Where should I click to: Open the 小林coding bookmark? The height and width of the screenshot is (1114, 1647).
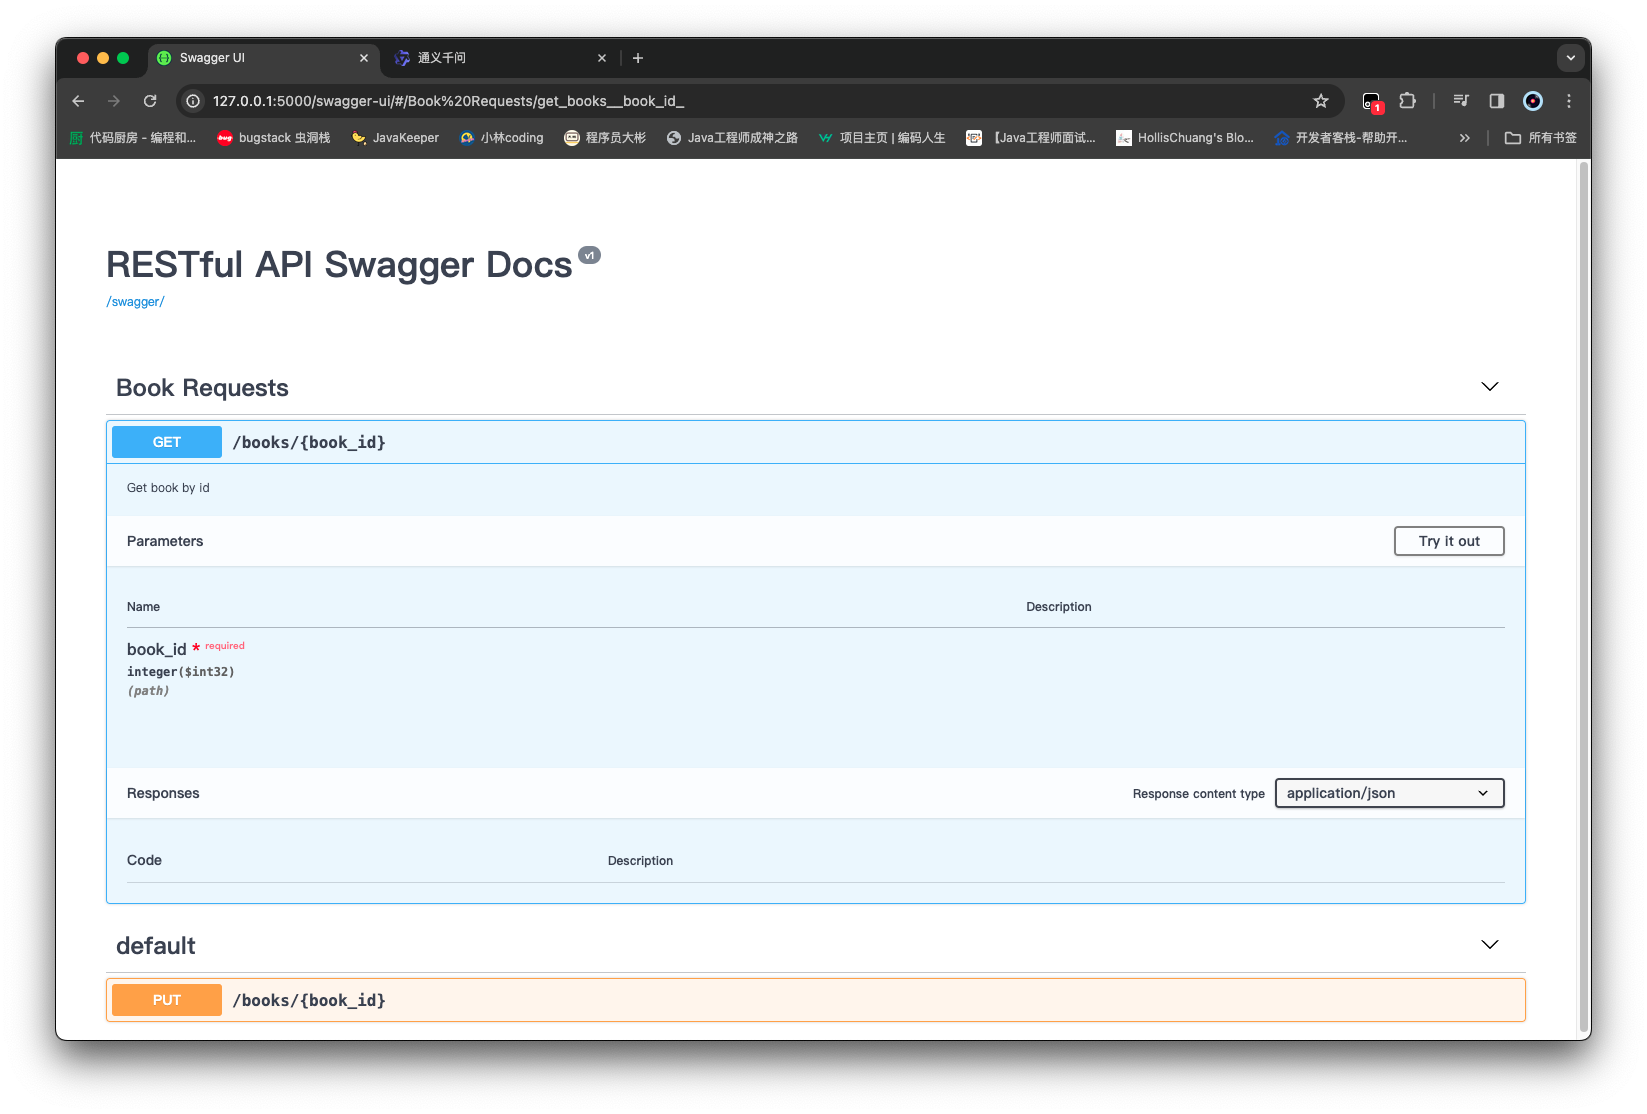[501, 138]
